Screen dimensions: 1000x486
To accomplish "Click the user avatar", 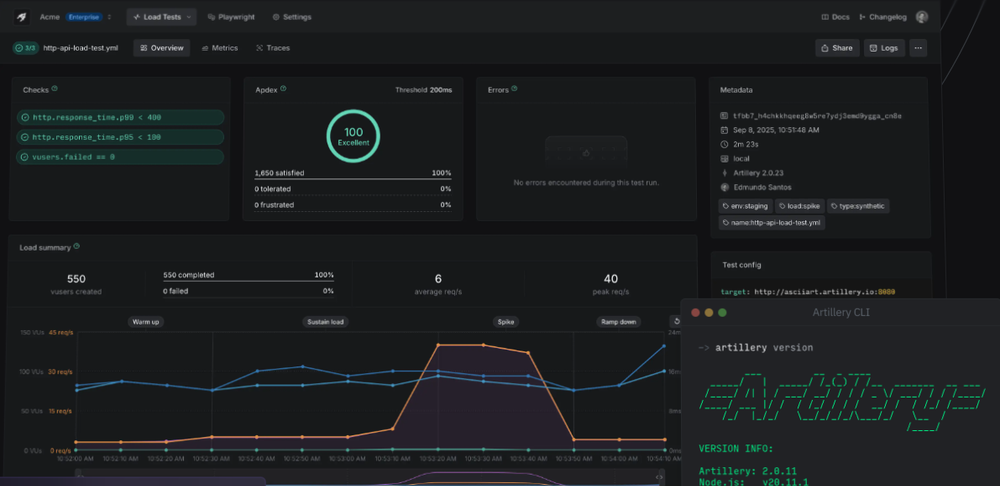I will 922,17.
